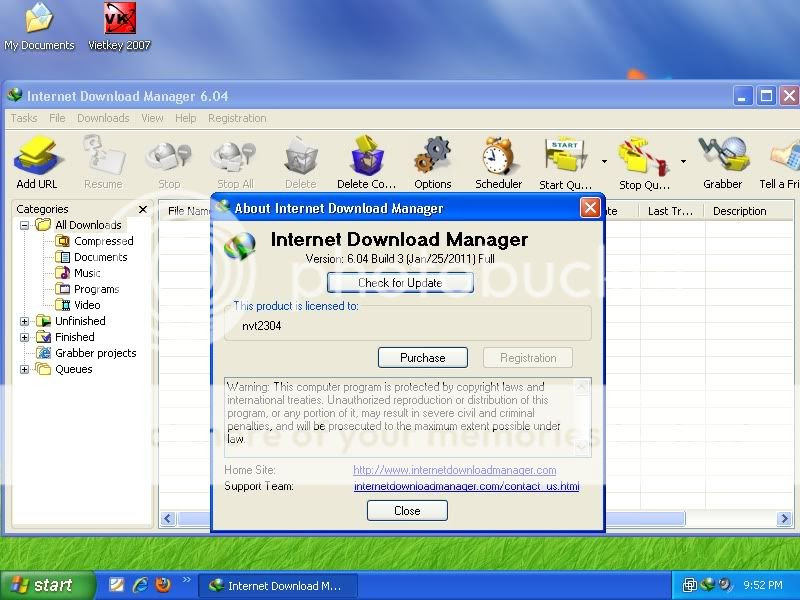Open Vietkey 2007 desktop icon
The height and width of the screenshot is (600, 800).
pyautogui.click(x=119, y=27)
